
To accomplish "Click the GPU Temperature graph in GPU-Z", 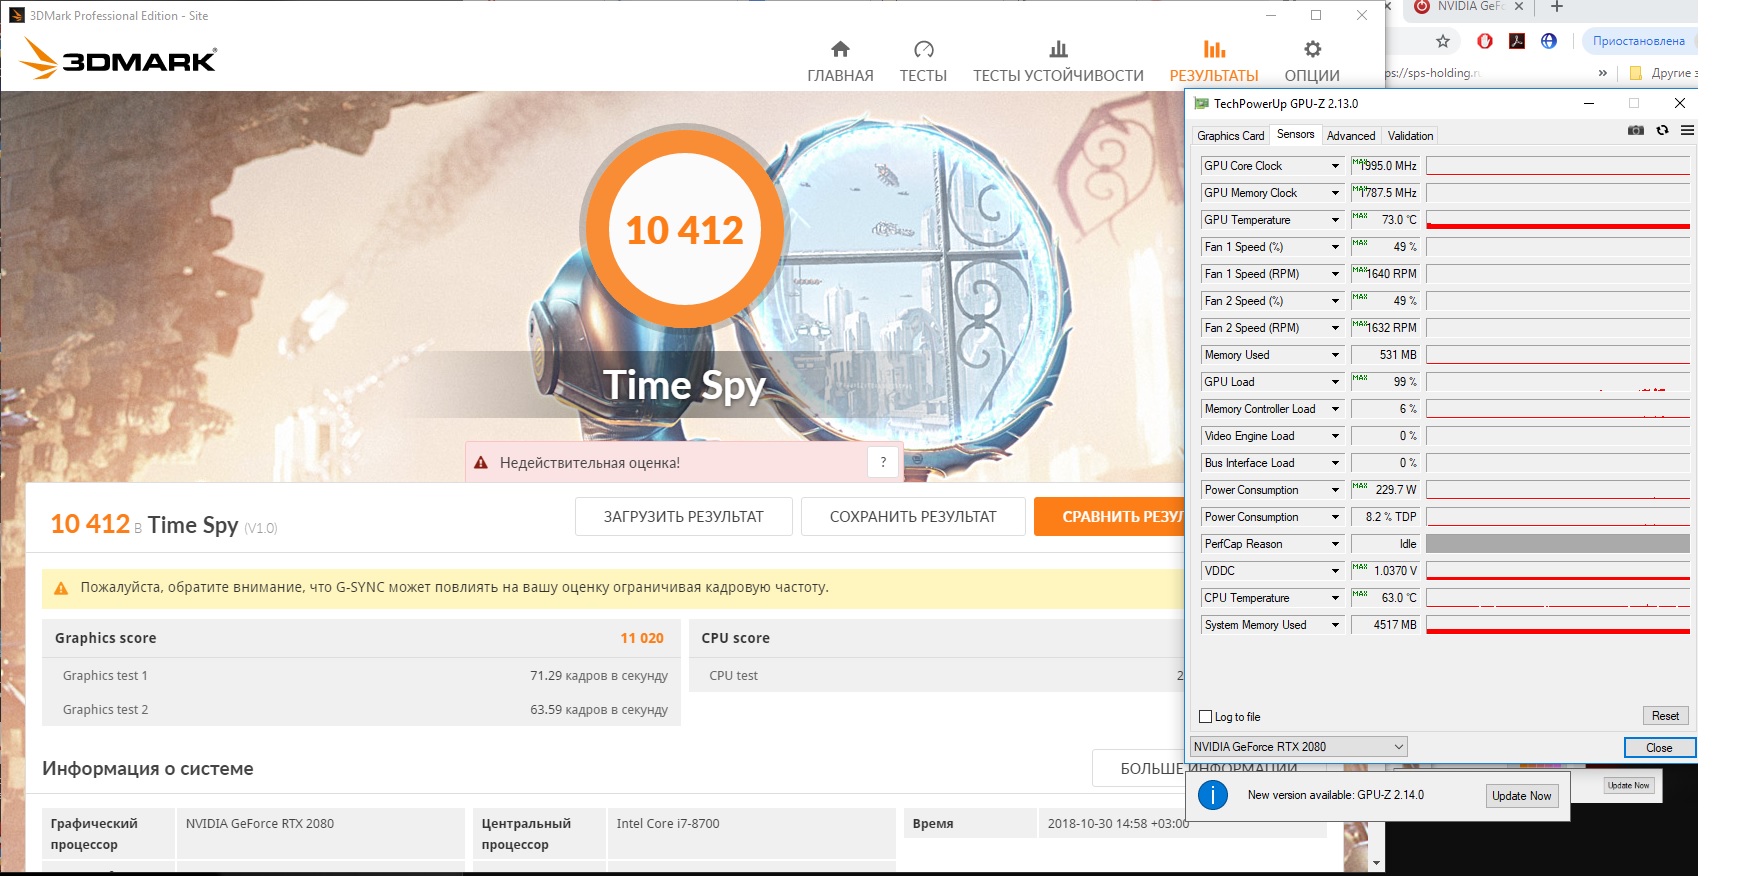I will 1557,220.
